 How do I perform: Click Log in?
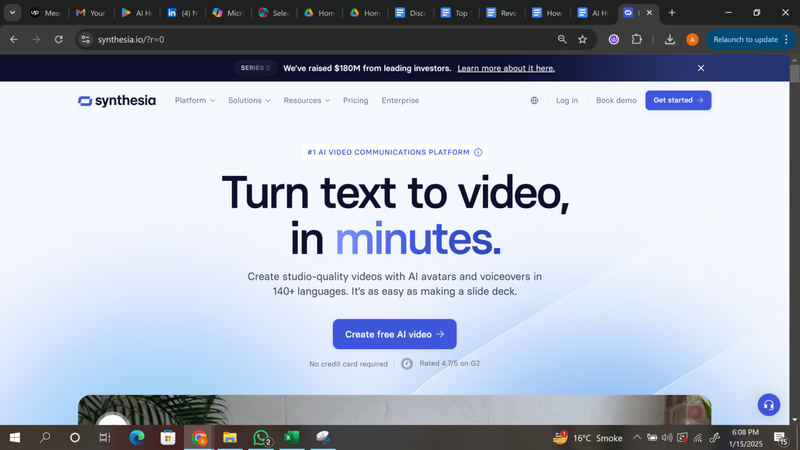(x=567, y=101)
